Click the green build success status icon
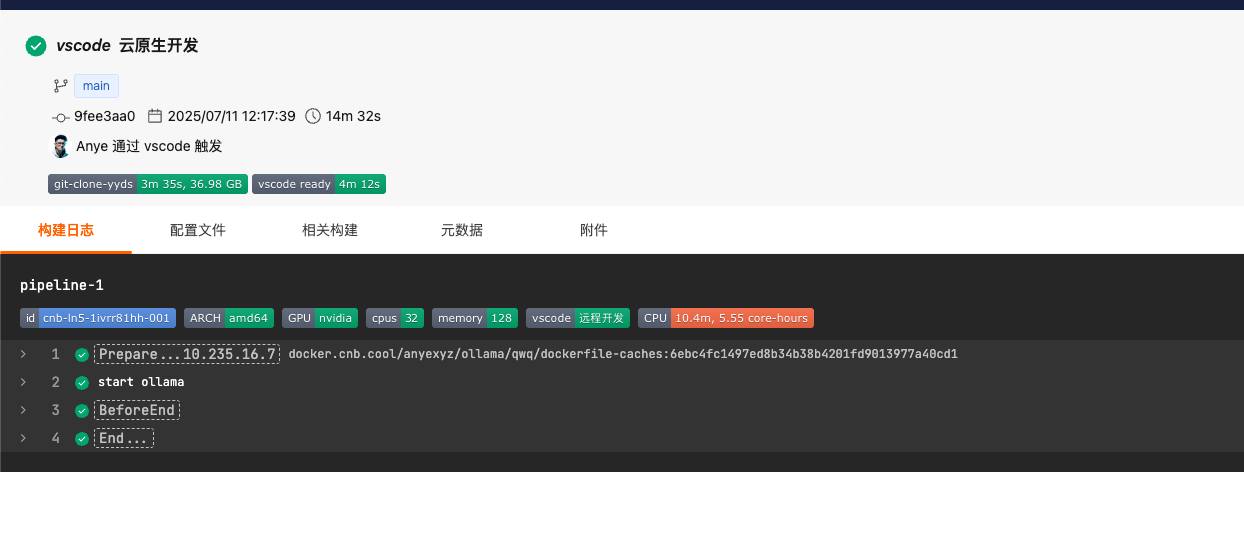1244x552 pixels. pos(36,46)
